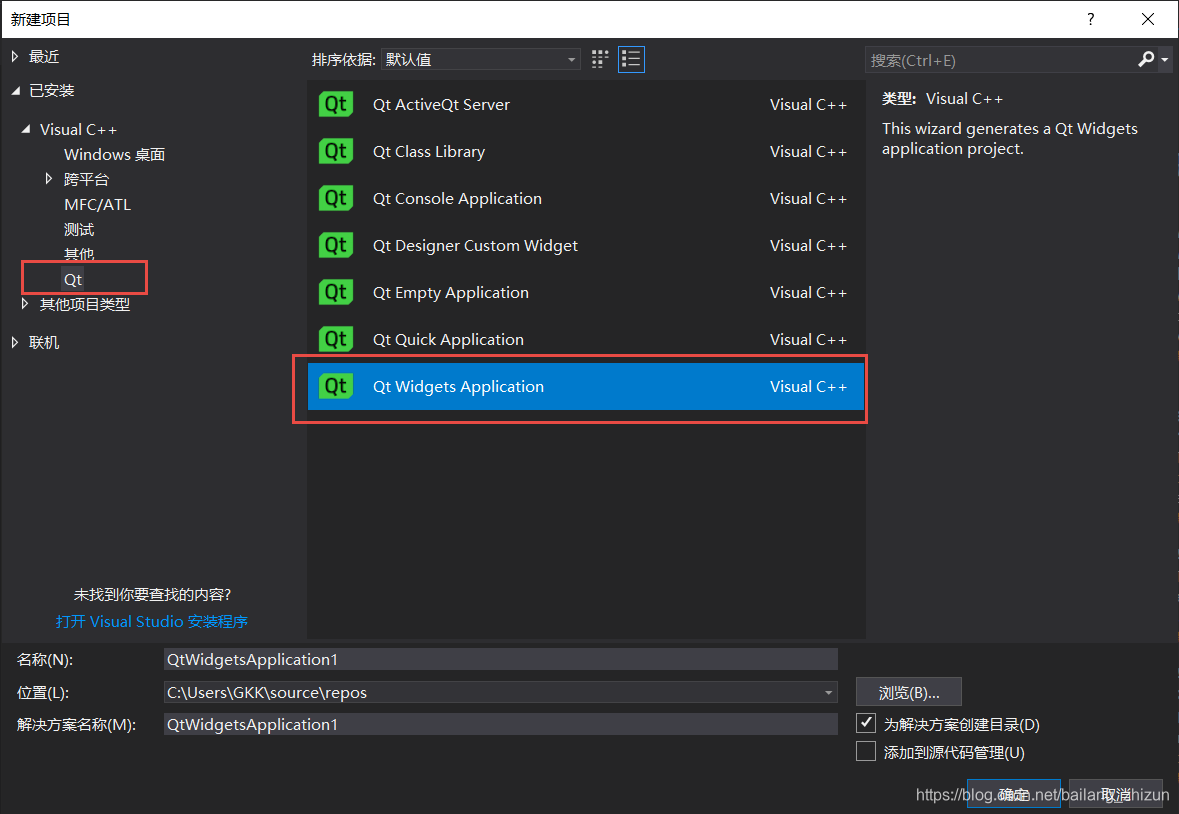This screenshot has width=1179, height=814.
Task: Click the Qt Designer Custom Widget icon
Action: [335, 245]
